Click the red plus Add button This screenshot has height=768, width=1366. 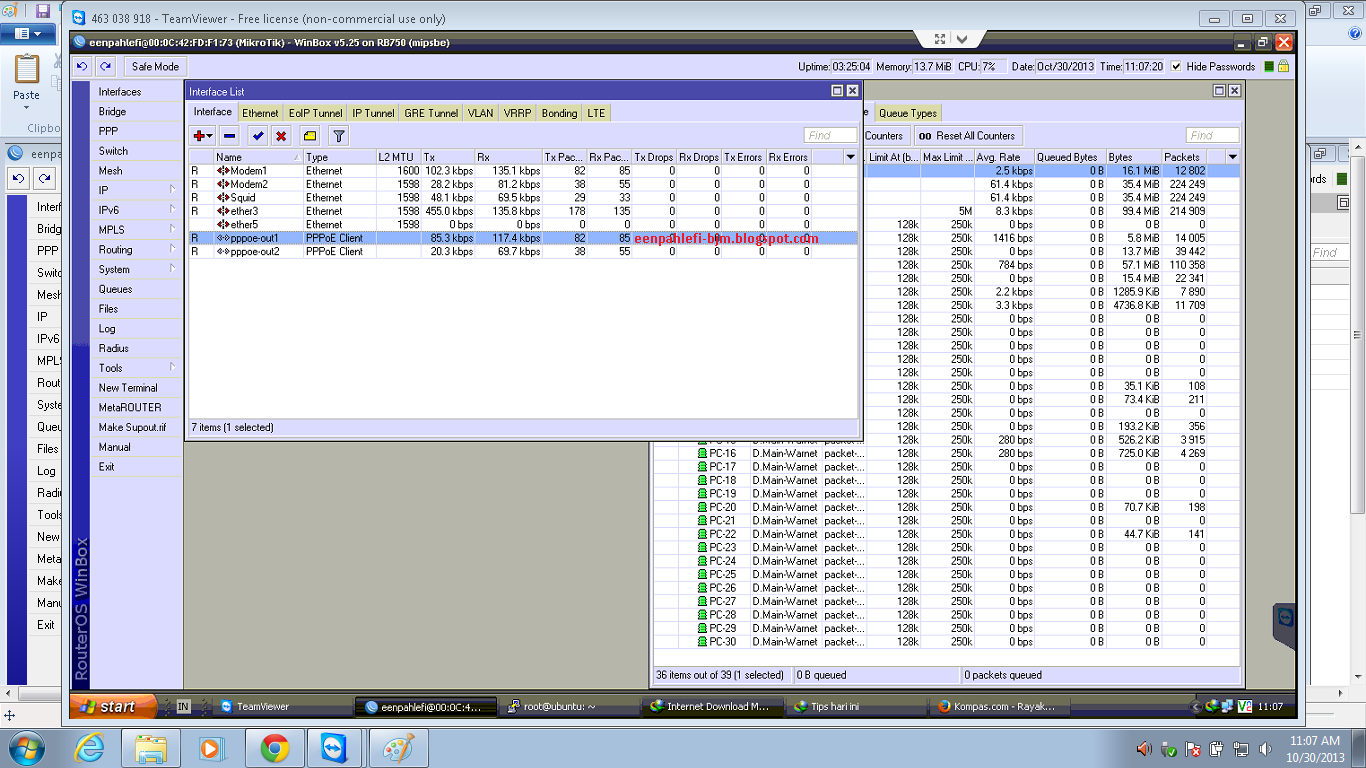tap(202, 136)
